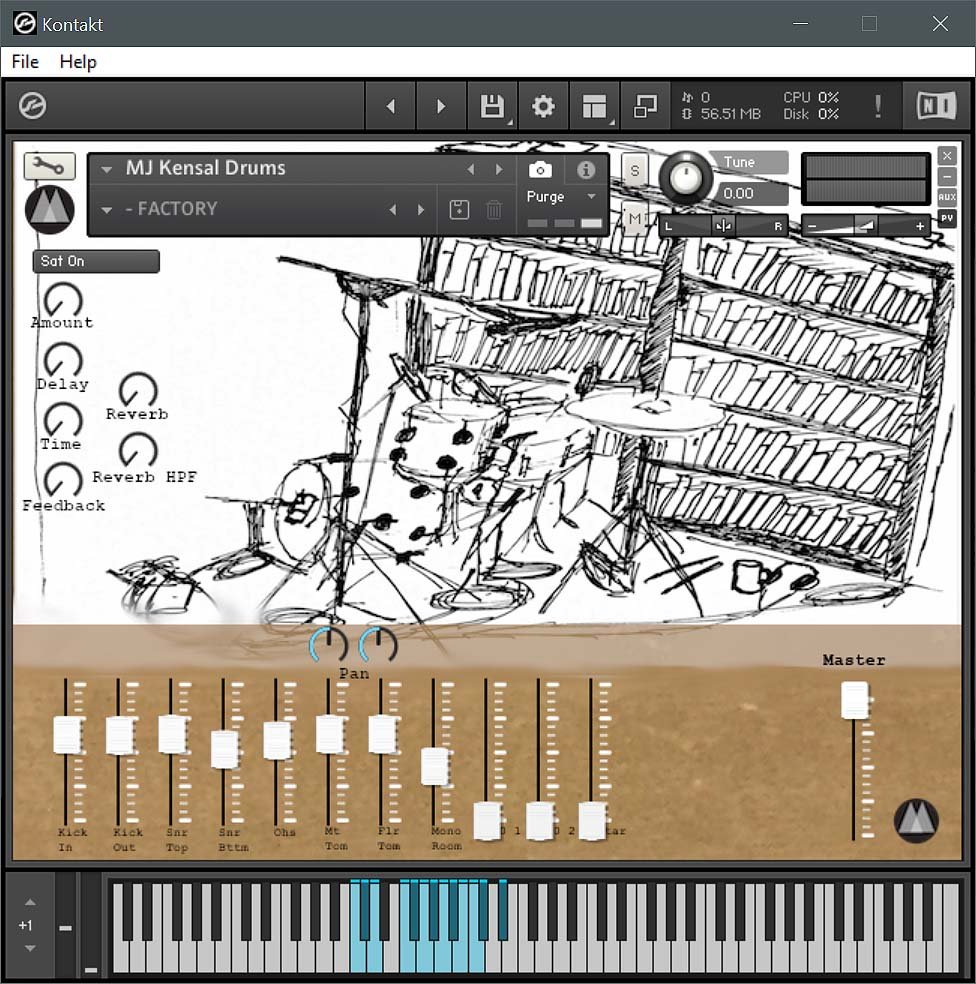Viewport: 976px width, 984px height.
Task: Open the Help menu
Action: tap(78, 62)
